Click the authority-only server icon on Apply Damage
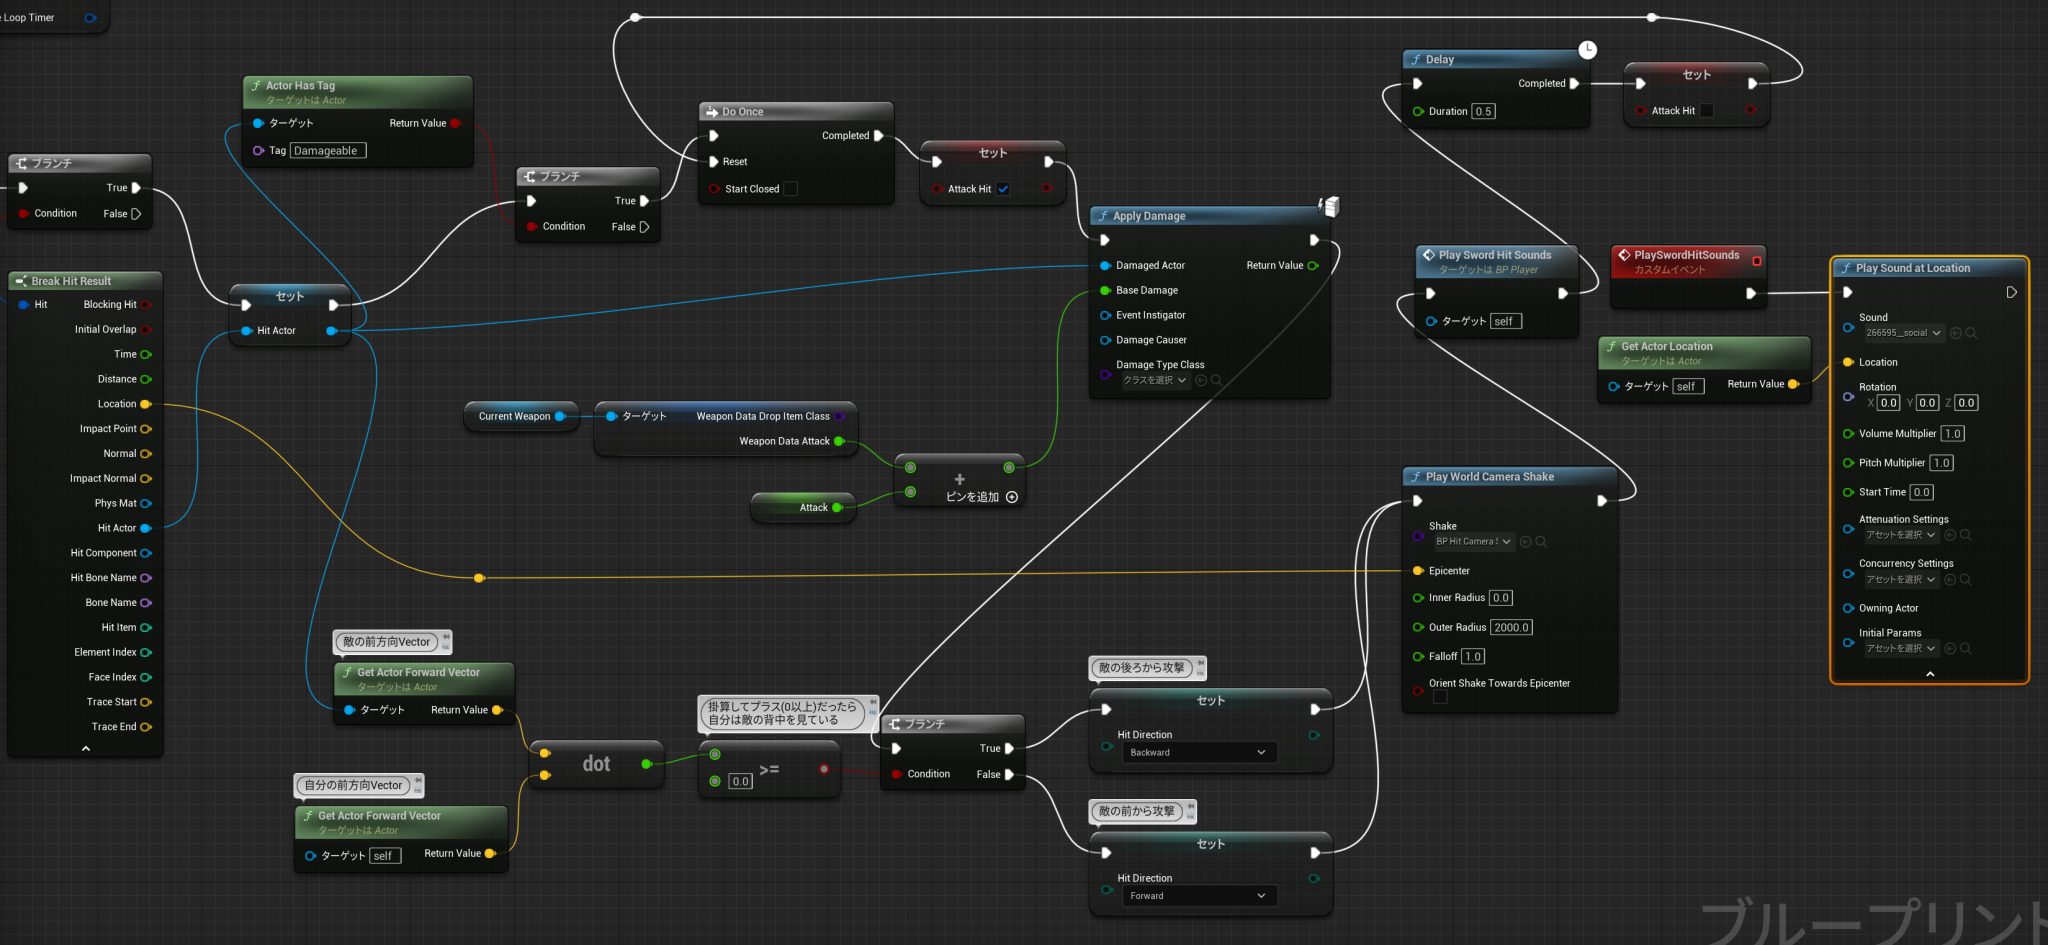The image size is (2048, 945). (1329, 206)
